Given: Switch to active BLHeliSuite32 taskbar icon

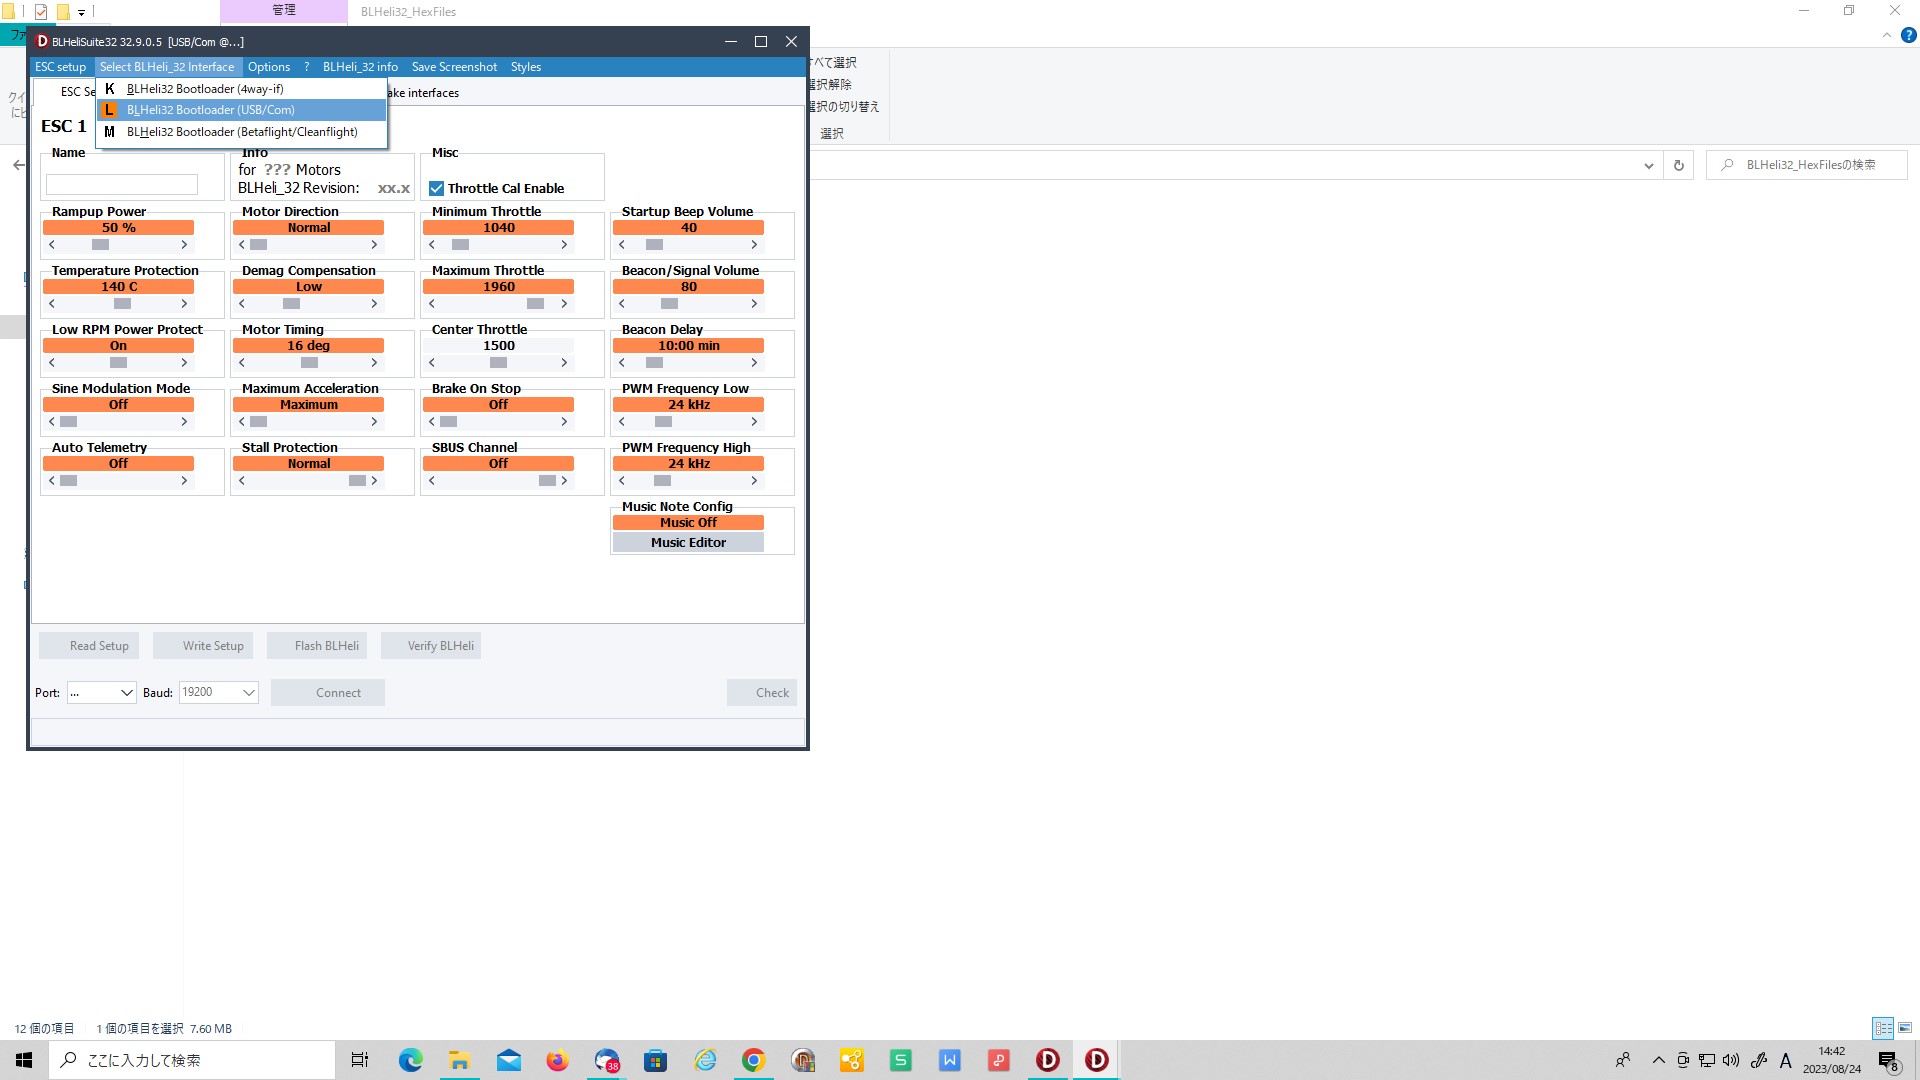Looking at the screenshot, I should pyautogui.click(x=1097, y=1060).
